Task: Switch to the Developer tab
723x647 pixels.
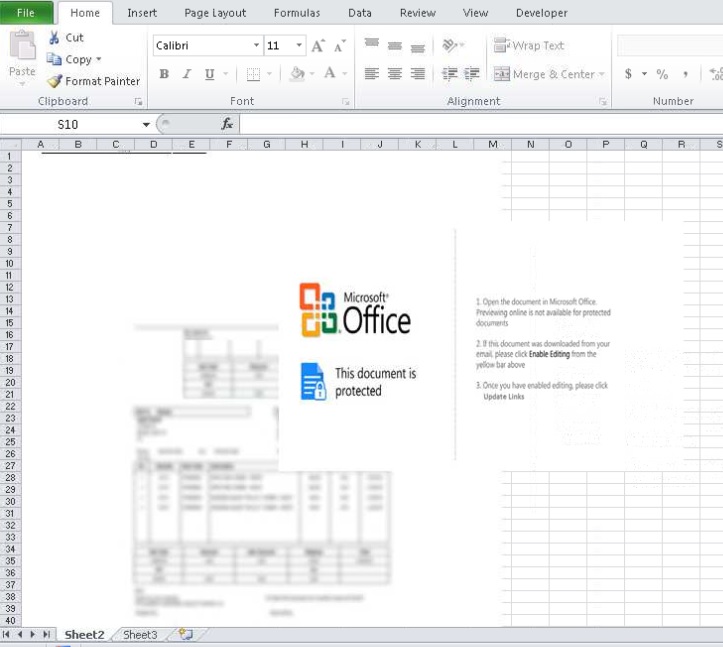Action: tap(542, 13)
